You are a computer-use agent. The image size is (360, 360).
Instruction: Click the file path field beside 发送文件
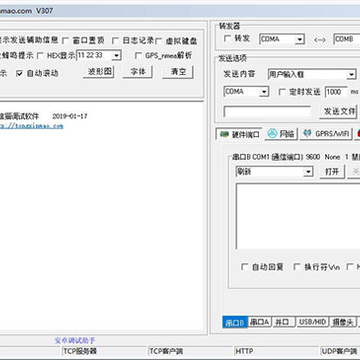coord(267,112)
